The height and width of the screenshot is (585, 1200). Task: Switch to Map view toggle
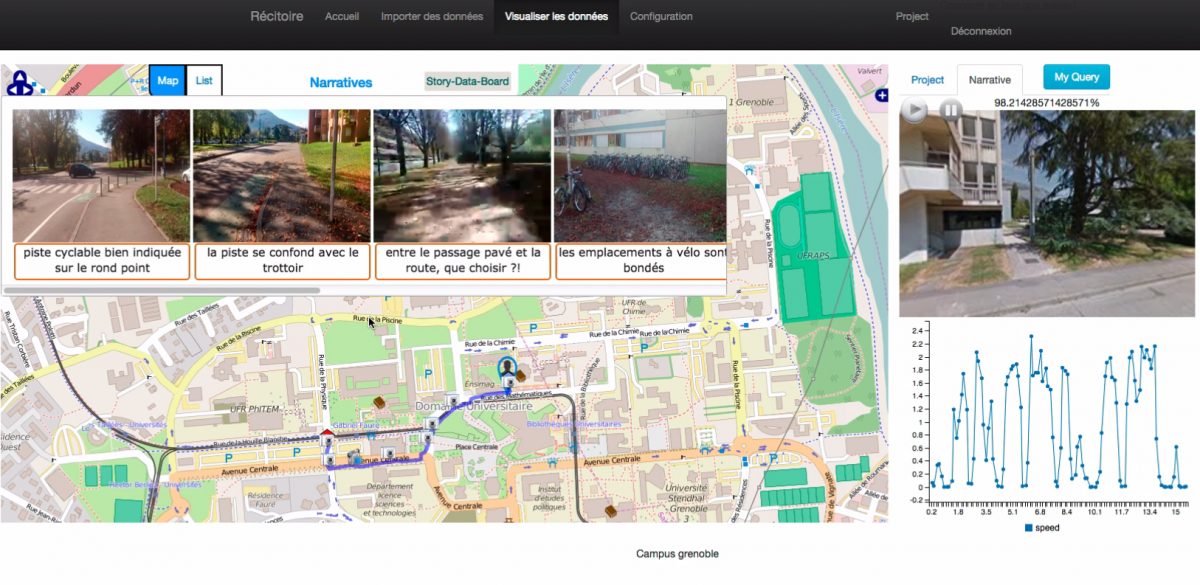(167, 80)
